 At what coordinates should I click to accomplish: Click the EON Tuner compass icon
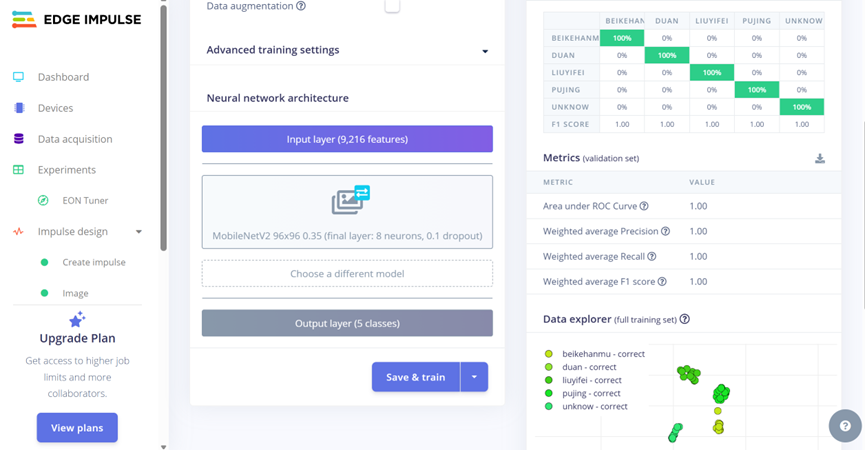pyautogui.click(x=43, y=201)
